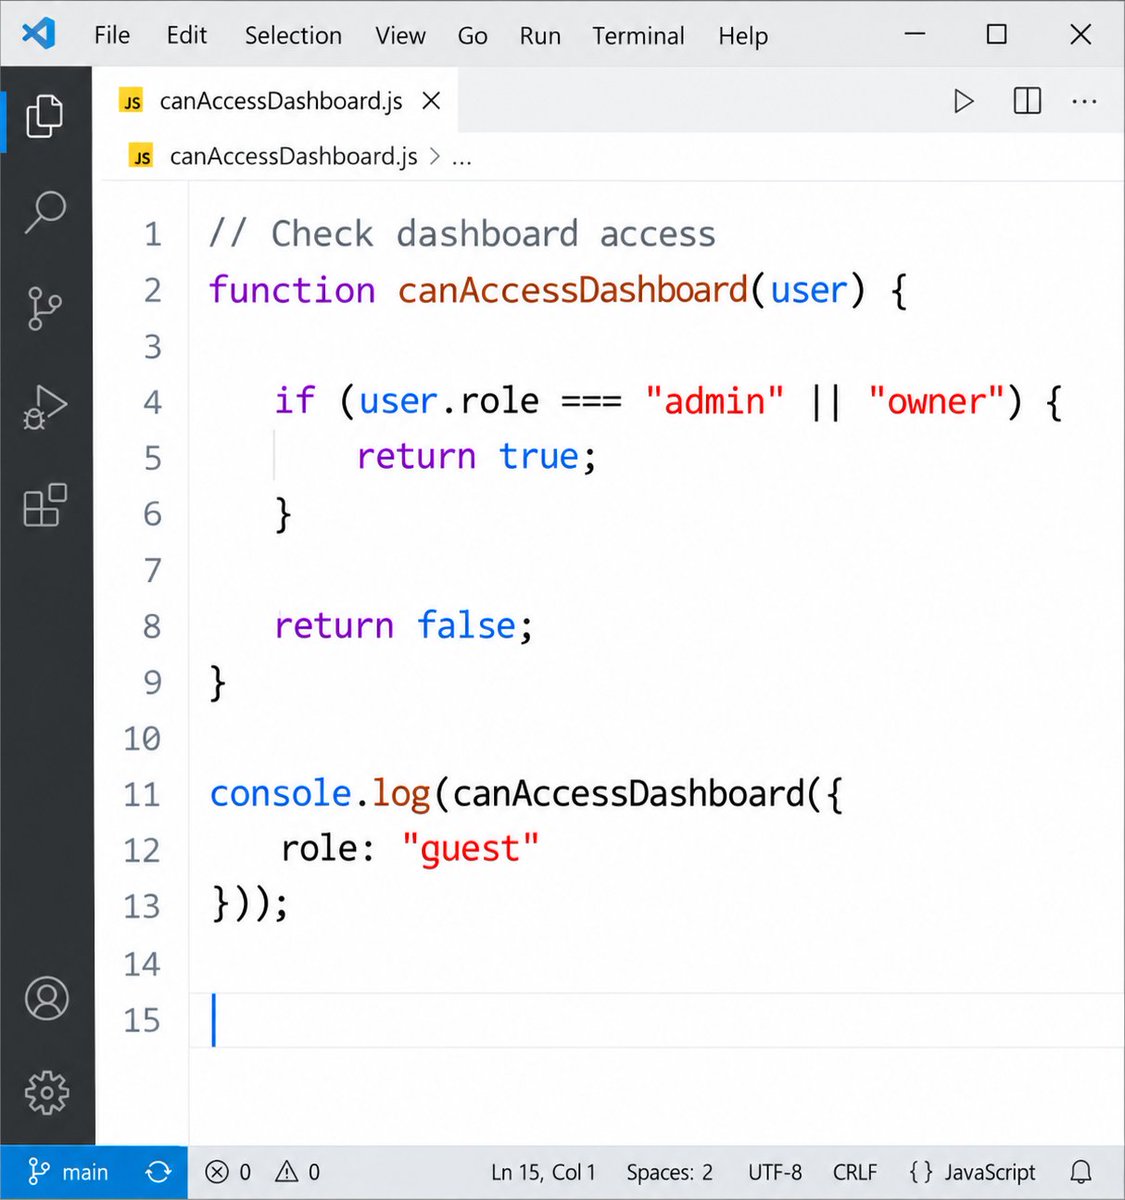Split the editor to the right

click(1027, 101)
